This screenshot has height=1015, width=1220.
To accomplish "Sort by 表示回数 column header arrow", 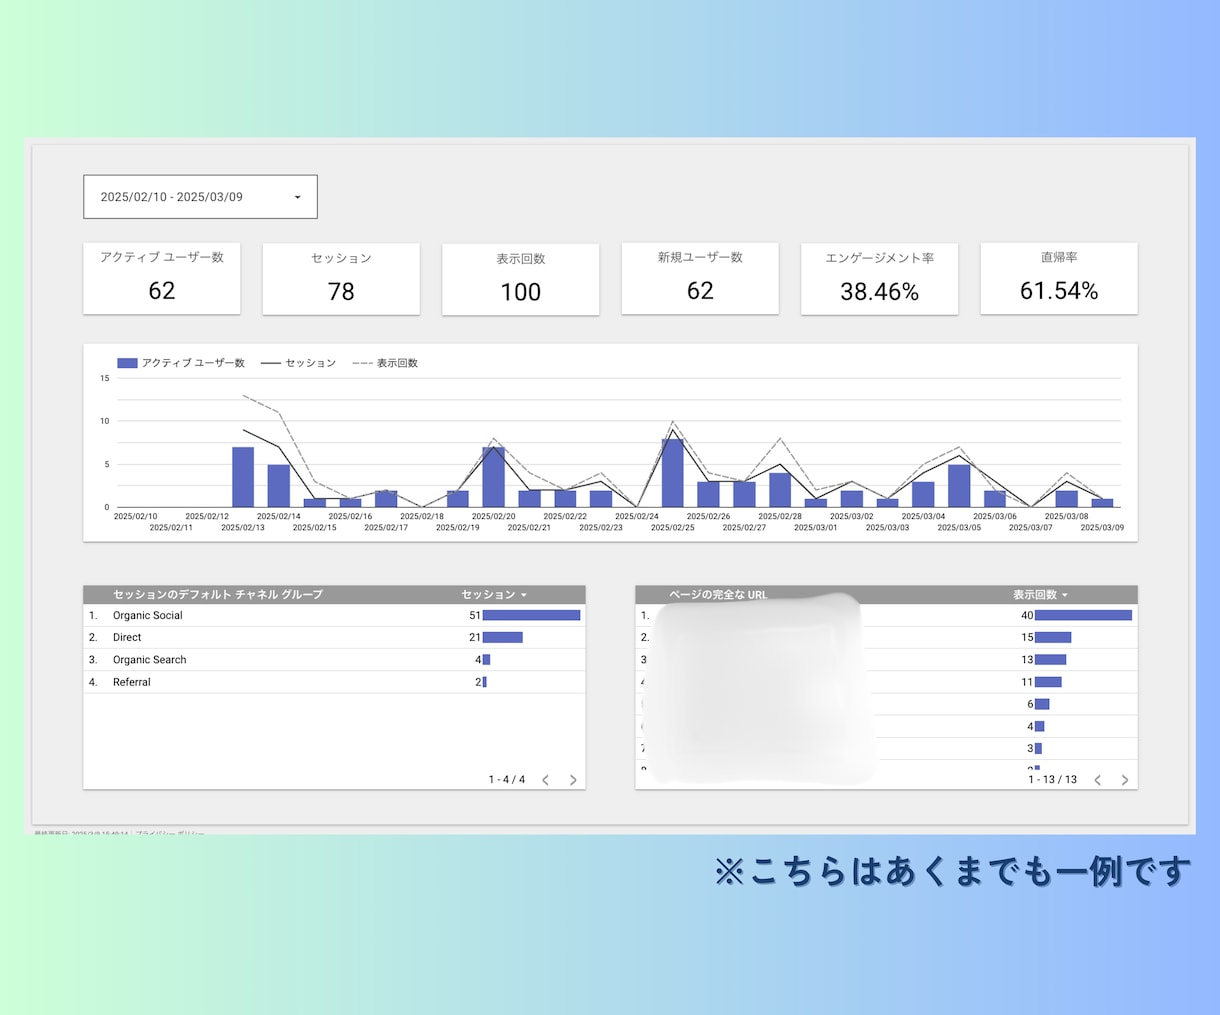I will tap(1064, 595).
